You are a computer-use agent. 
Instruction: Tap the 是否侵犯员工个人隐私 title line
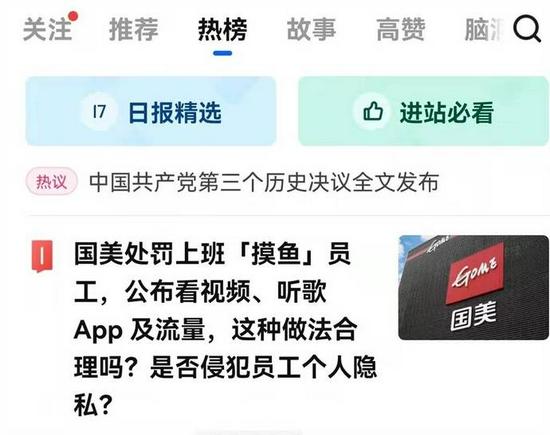(263, 367)
